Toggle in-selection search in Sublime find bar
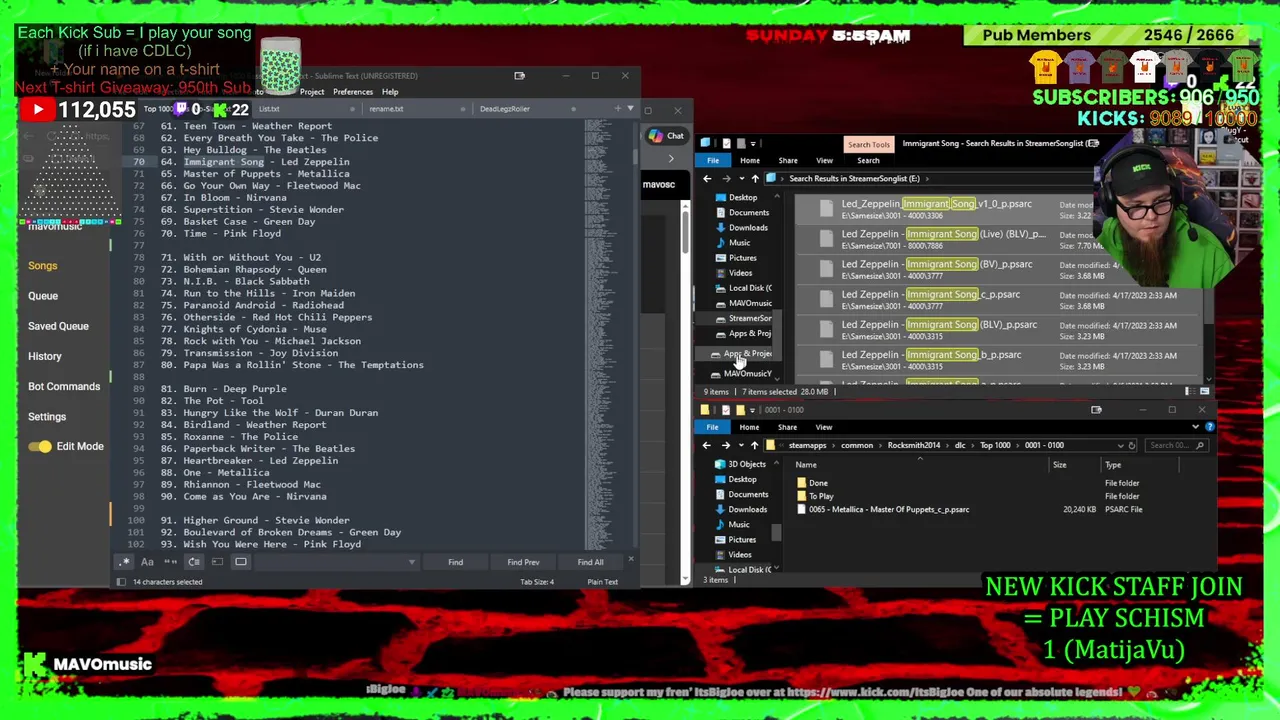 coord(217,562)
